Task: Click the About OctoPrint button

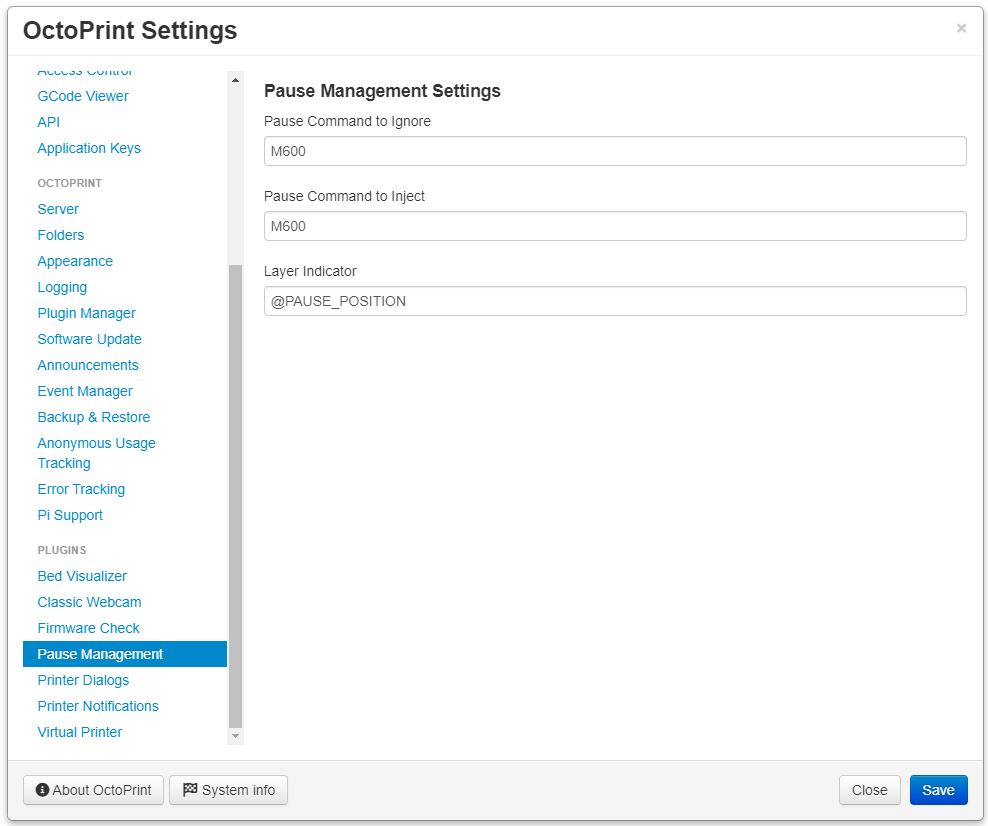Action: point(93,790)
